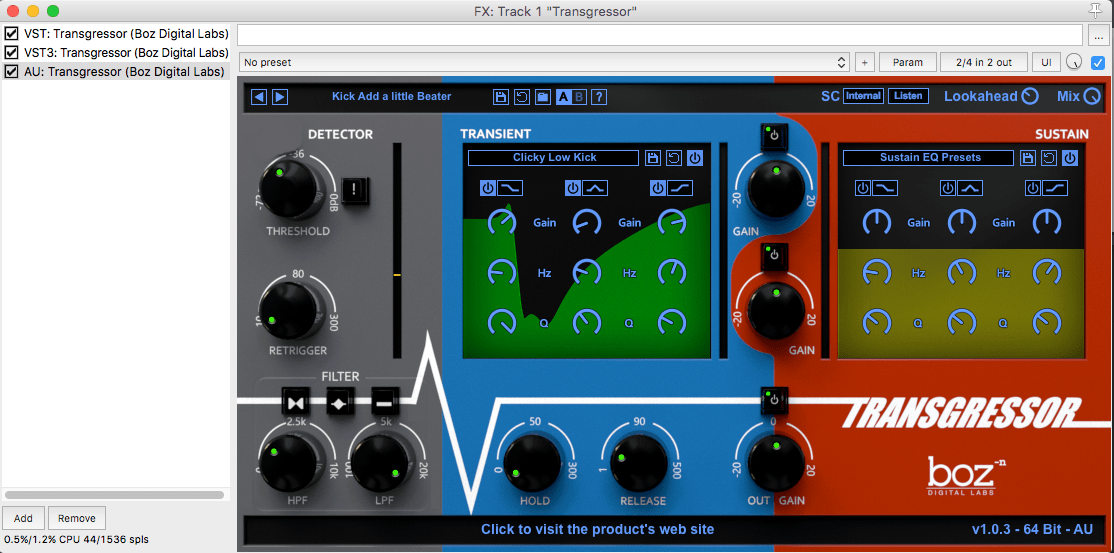Select Sustain high-shelf filter shape

[x=1054, y=188]
